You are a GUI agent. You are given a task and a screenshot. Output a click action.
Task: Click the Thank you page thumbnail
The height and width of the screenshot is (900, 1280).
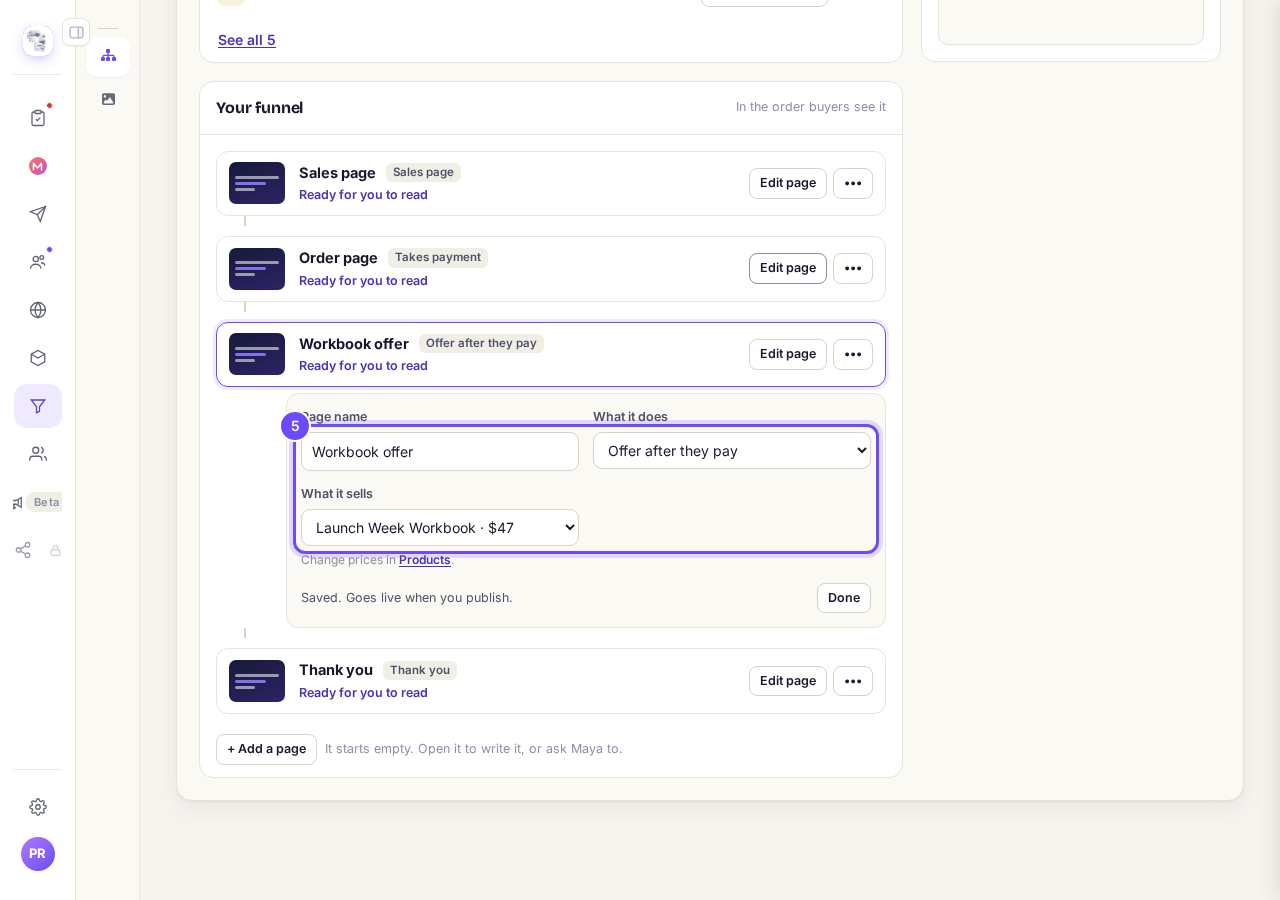click(x=257, y=681)
